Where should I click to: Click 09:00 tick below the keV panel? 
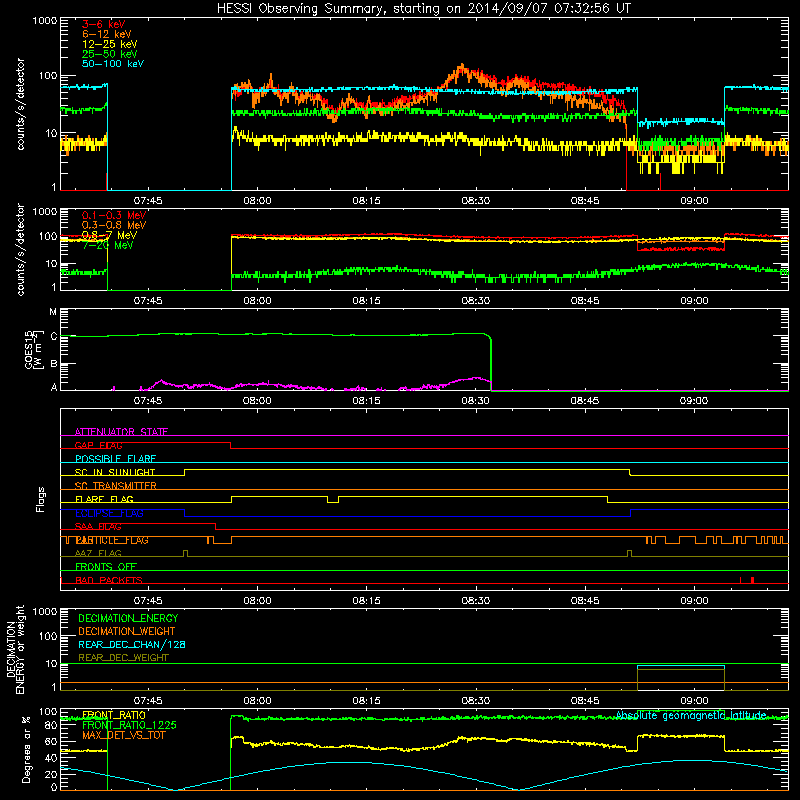pyautogui.click(x=694, y=201)
